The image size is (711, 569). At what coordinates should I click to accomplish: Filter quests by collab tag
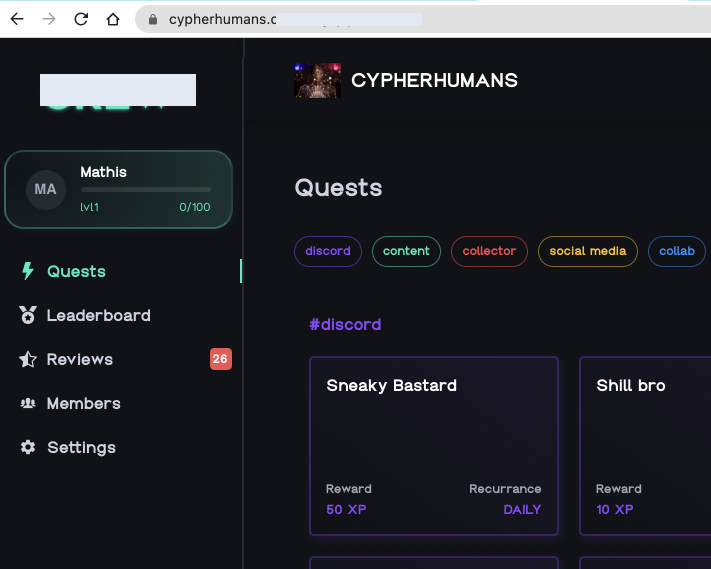677,251
